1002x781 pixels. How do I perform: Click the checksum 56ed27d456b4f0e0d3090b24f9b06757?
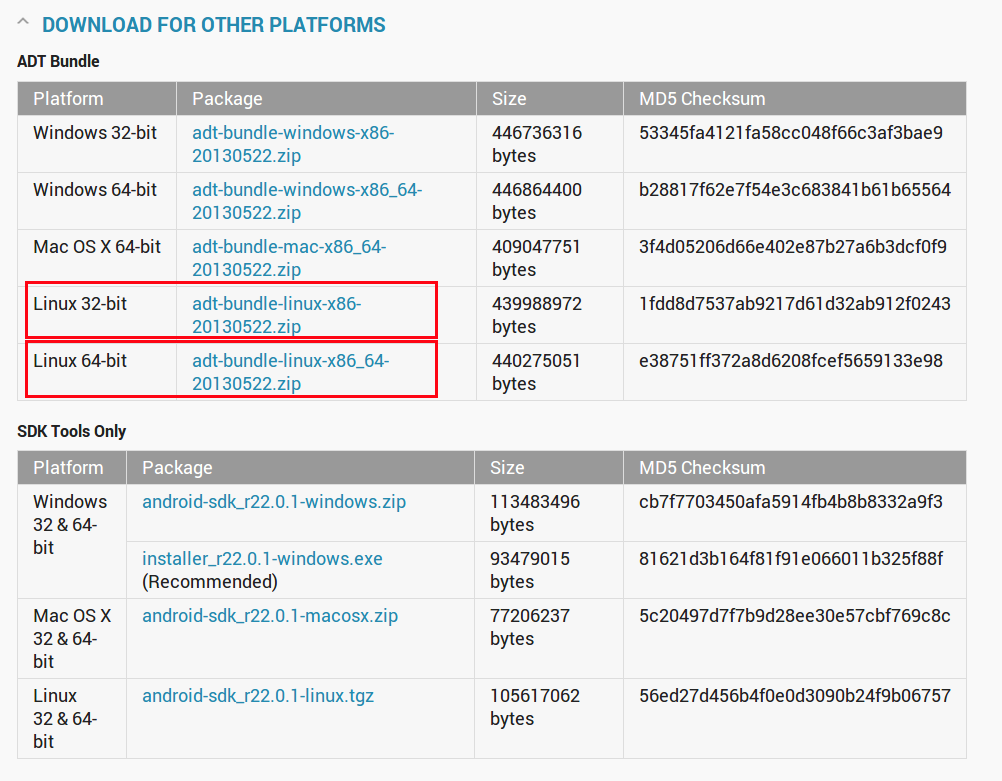point(794,695)
